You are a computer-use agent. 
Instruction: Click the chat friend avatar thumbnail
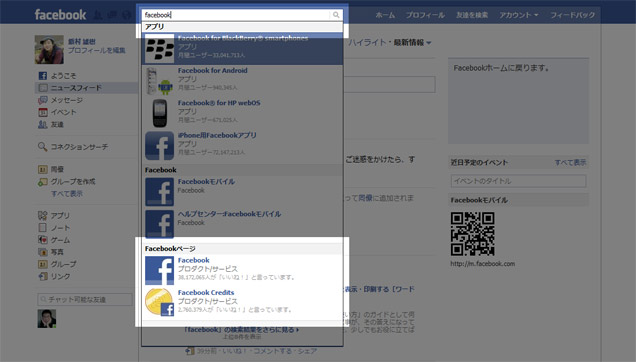coord(47,319)
